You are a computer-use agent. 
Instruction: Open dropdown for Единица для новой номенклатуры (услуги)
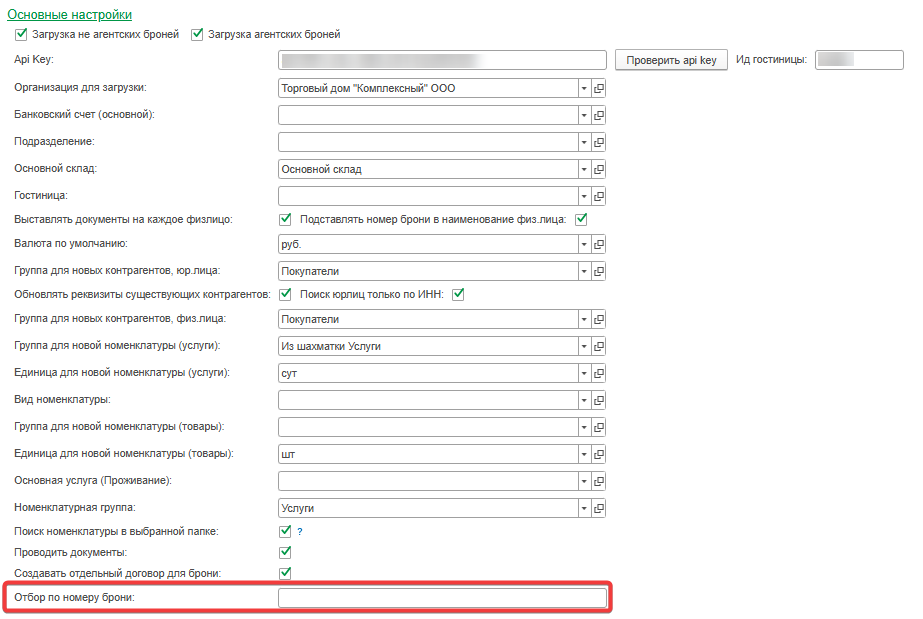[584, 373]
